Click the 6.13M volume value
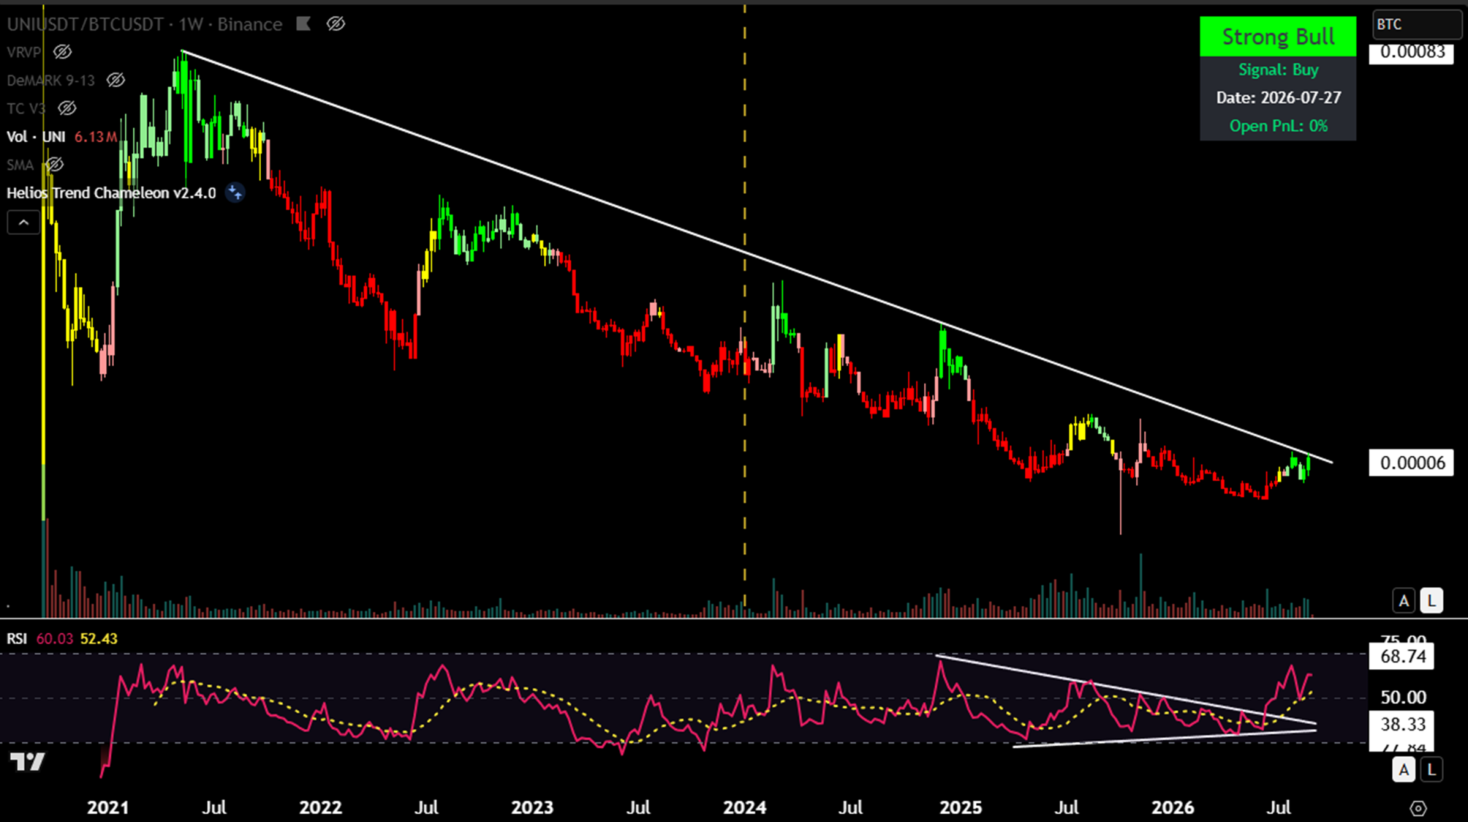 click(x=95, y=136)
